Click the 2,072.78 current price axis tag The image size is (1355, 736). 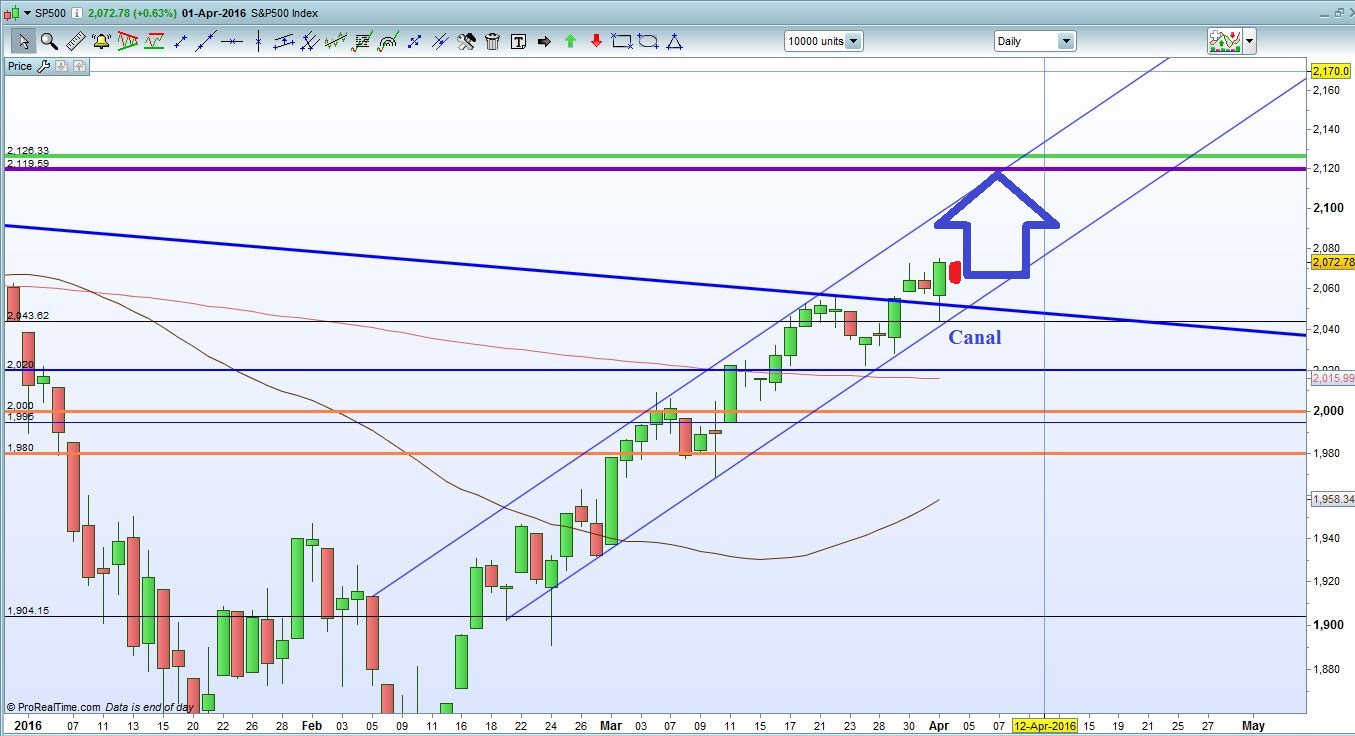[1331, 262]
